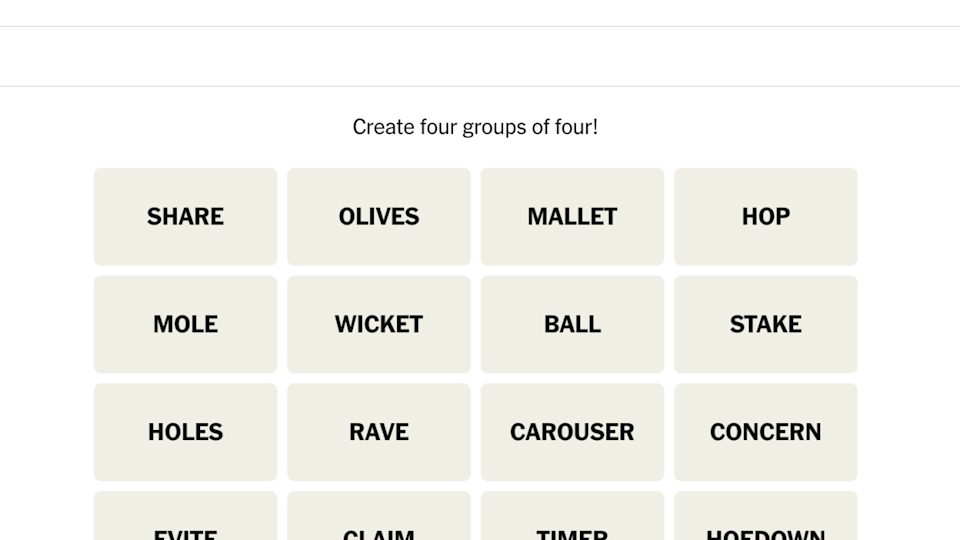This screenshot has height=540, width=960.
Task: Choose the tile directly above CONCERN
Action: (x=766, y=324)
